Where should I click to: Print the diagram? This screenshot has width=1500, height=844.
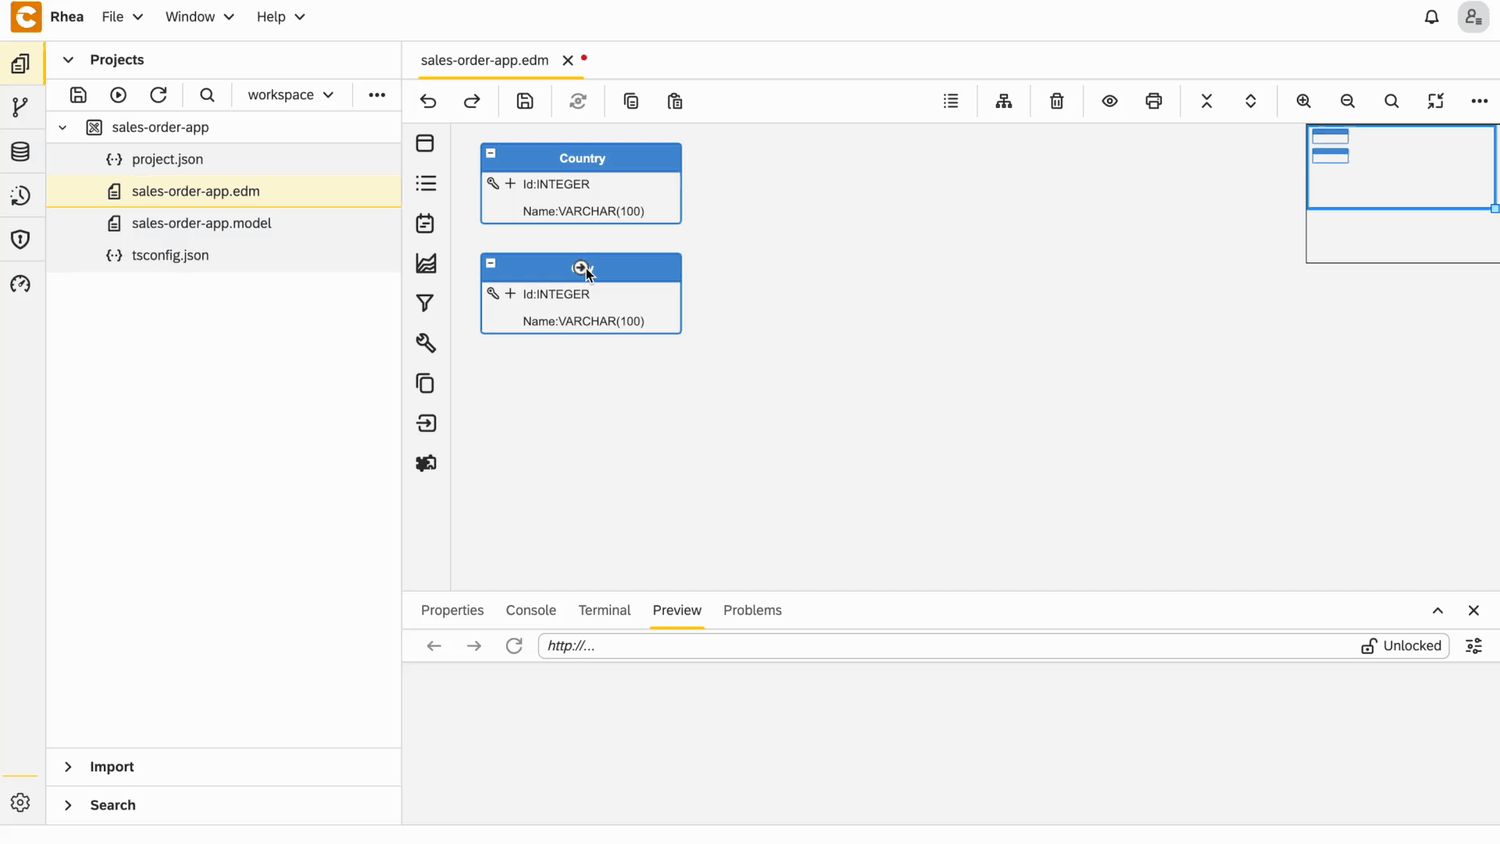[x=1154, y=101]
